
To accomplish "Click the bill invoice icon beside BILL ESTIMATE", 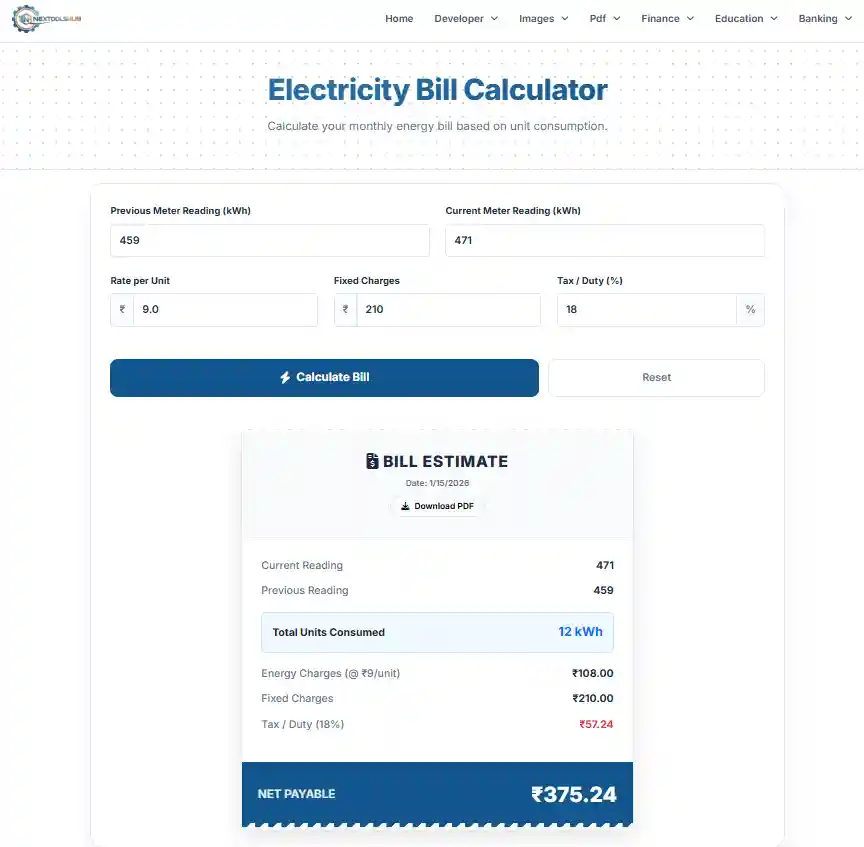I will tap(373, 462).
